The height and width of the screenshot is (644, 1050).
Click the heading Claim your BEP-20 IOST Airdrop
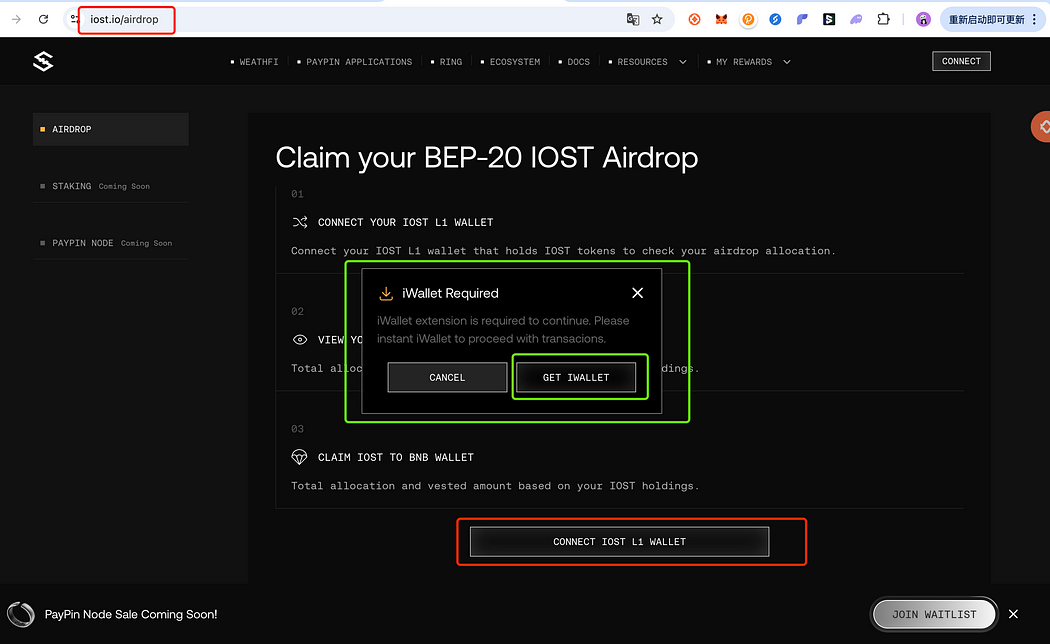[487, 158]
